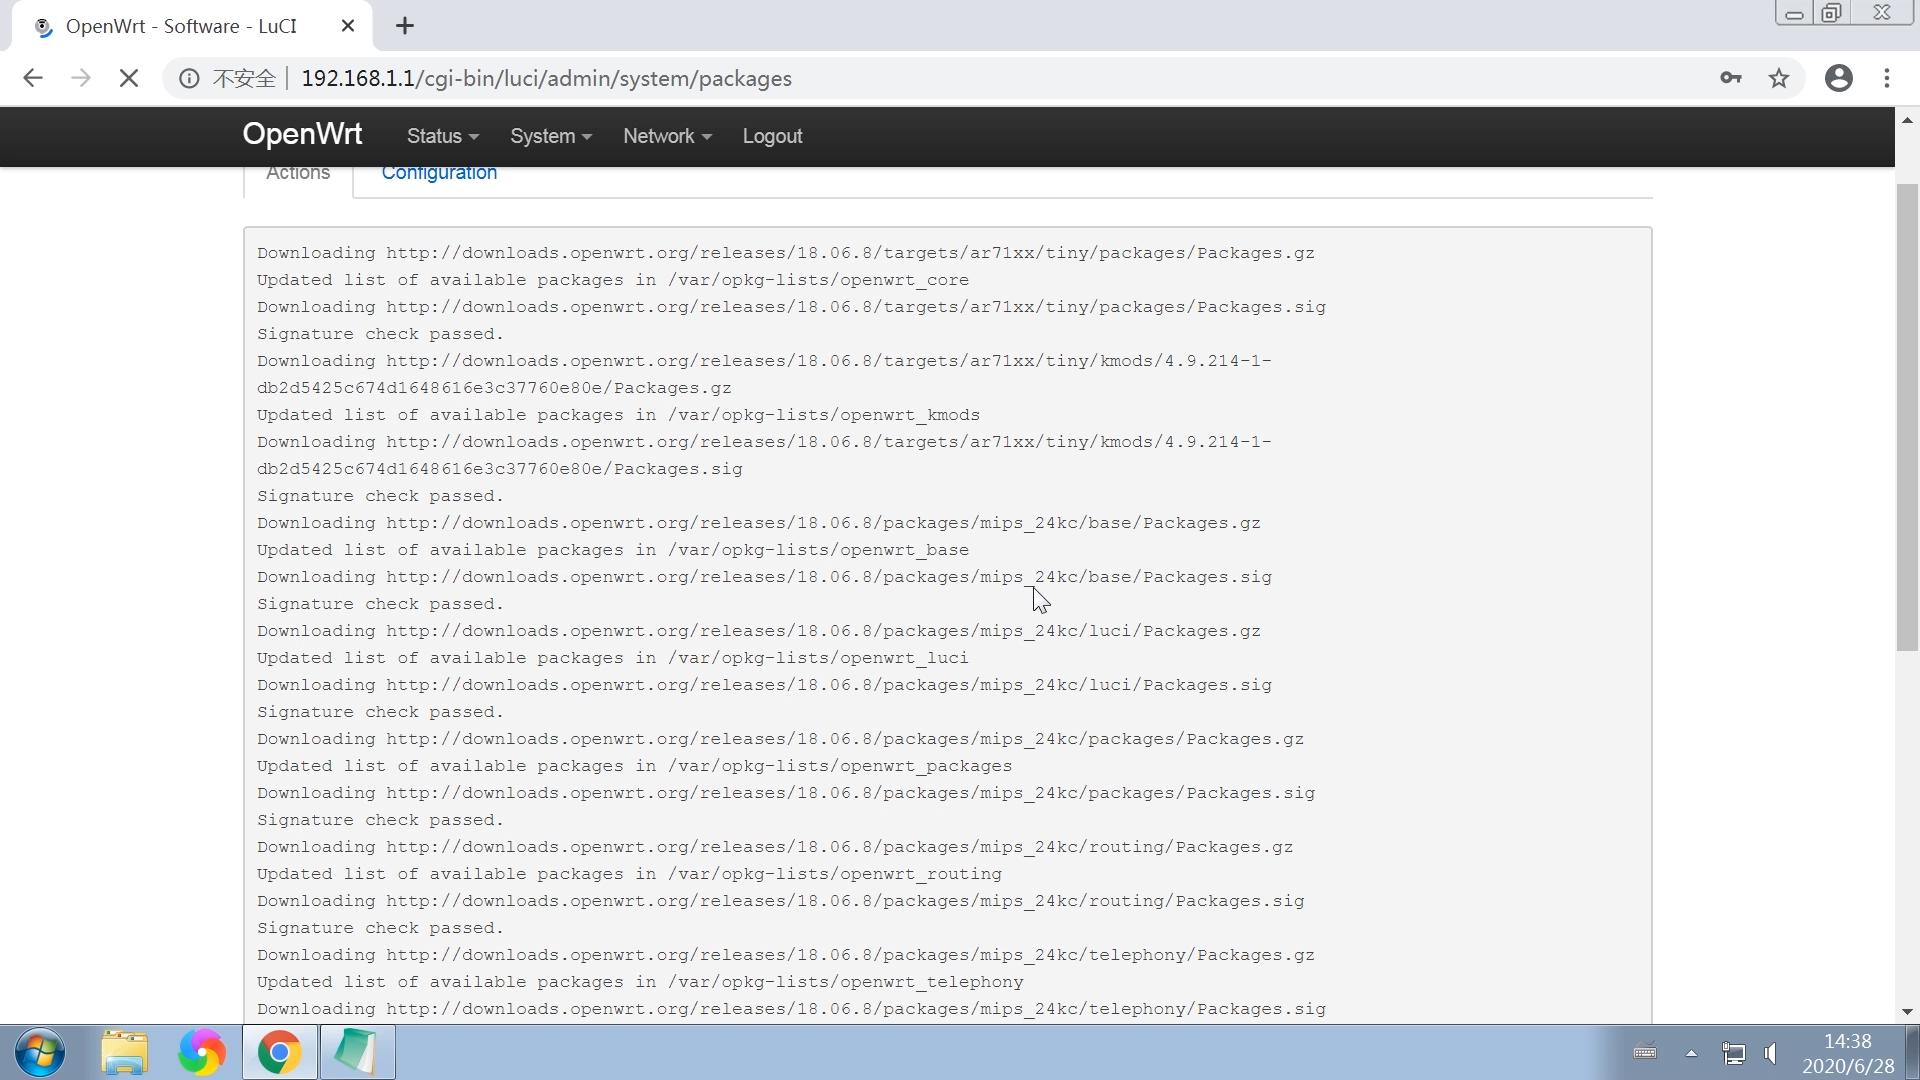Click the OpenWrt brand logo link
This screenshot has width=1920, height=1080.
click(302, 134)
